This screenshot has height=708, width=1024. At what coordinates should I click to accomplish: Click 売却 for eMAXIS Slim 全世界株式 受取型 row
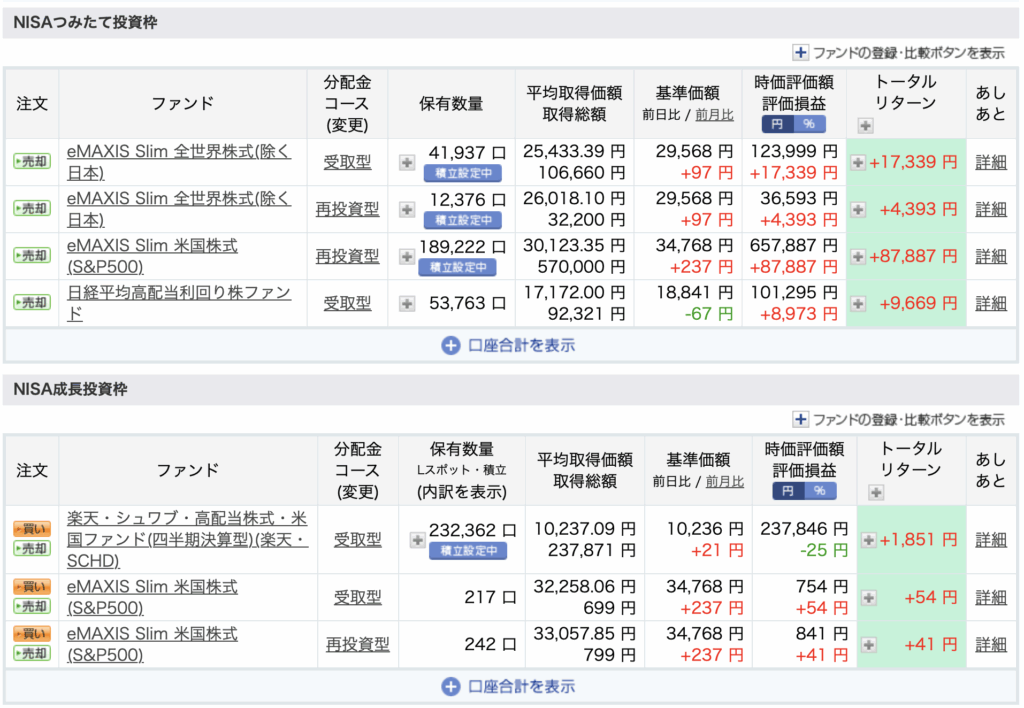[x=32, y=161]
